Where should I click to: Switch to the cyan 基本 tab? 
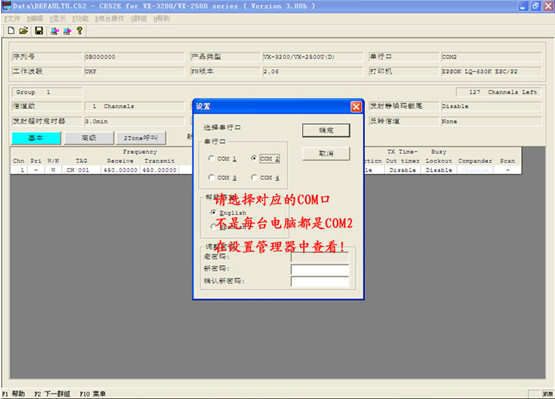coord(36,138)
